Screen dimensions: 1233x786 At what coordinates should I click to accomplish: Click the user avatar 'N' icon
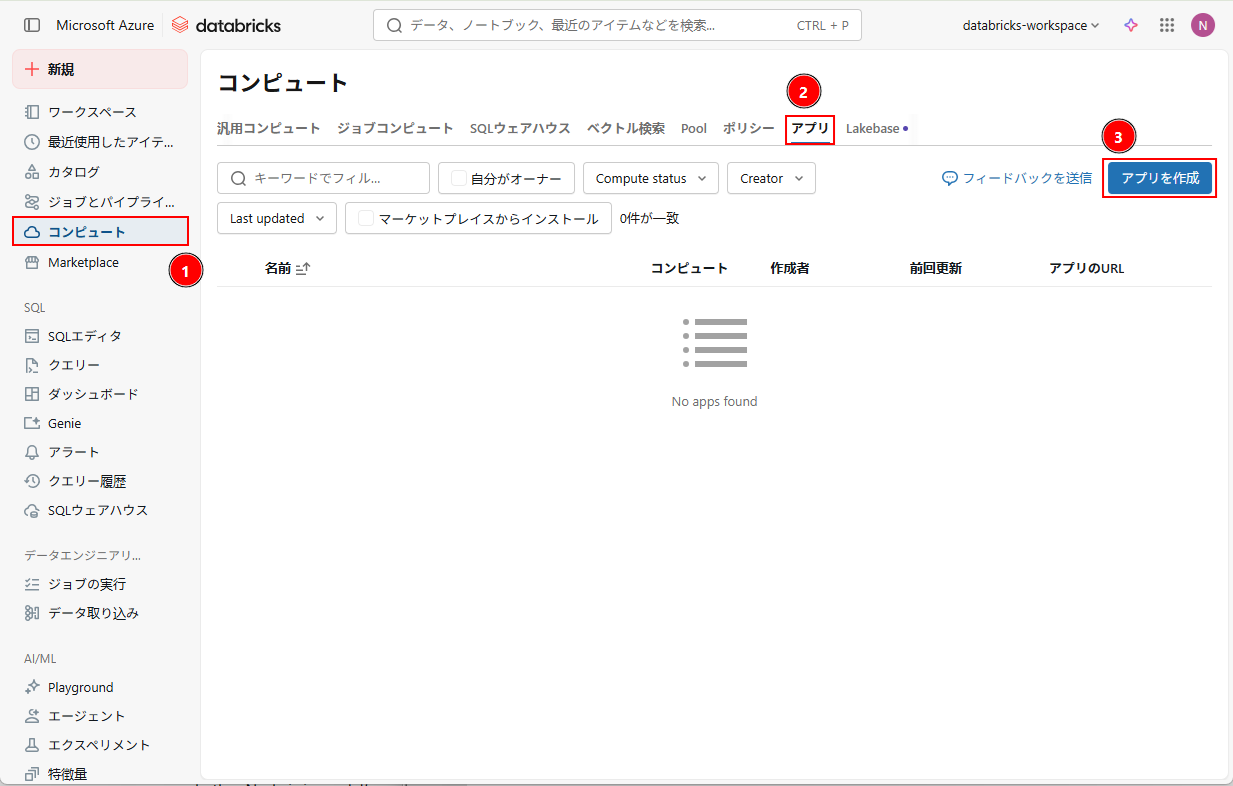pyautogui.click(x=1202, y=25)
